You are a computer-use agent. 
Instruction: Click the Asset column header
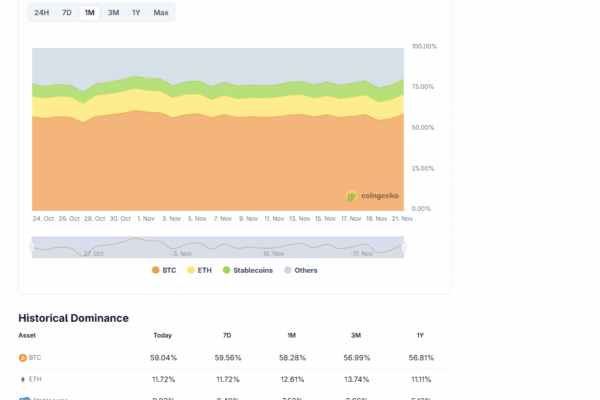point(27,336)
